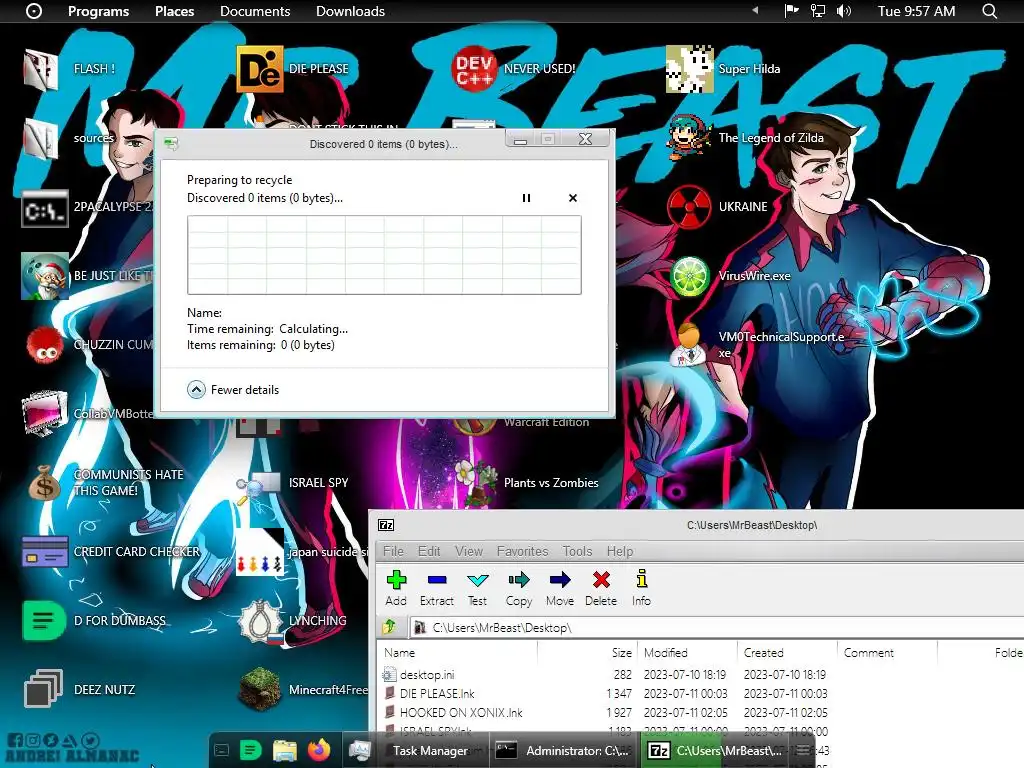Open the green notes taskbar icon
The width and height of the screenshot is (1024, 768).
(x=251, y=750)
